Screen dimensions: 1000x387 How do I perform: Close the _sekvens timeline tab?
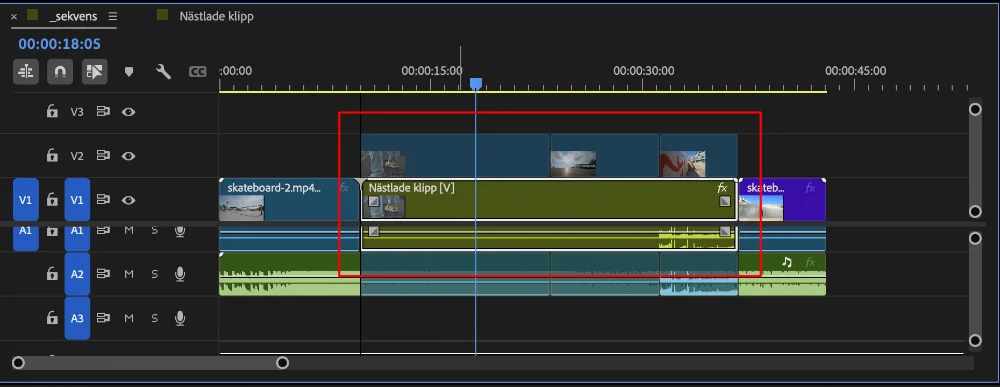pos(14,17)
